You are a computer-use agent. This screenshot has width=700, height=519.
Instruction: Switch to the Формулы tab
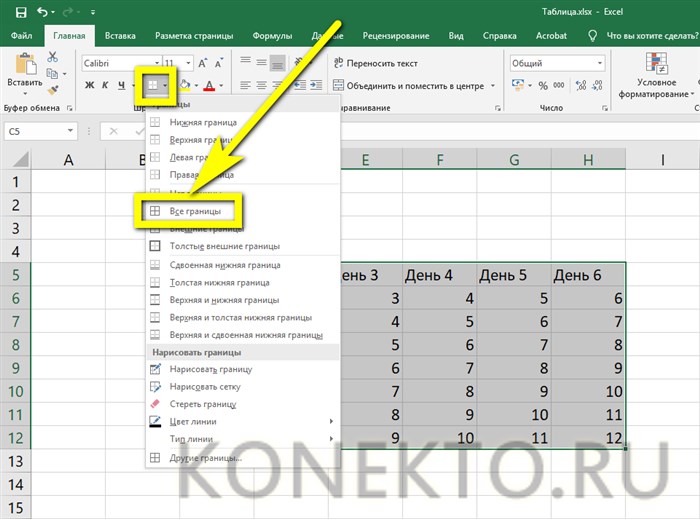tap(272, 36)
